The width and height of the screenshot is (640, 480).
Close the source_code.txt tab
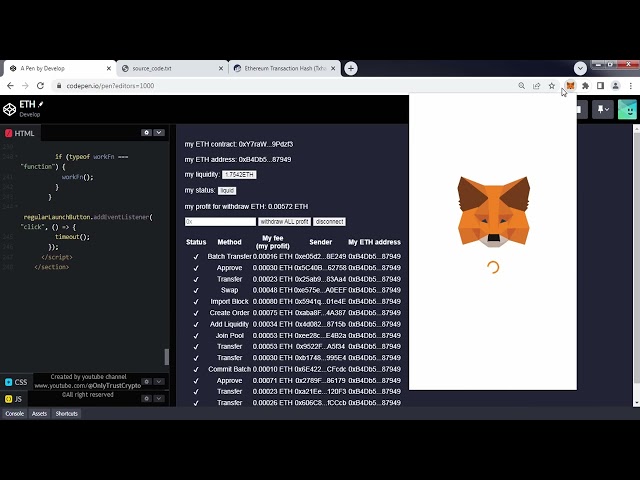(221, 68)
